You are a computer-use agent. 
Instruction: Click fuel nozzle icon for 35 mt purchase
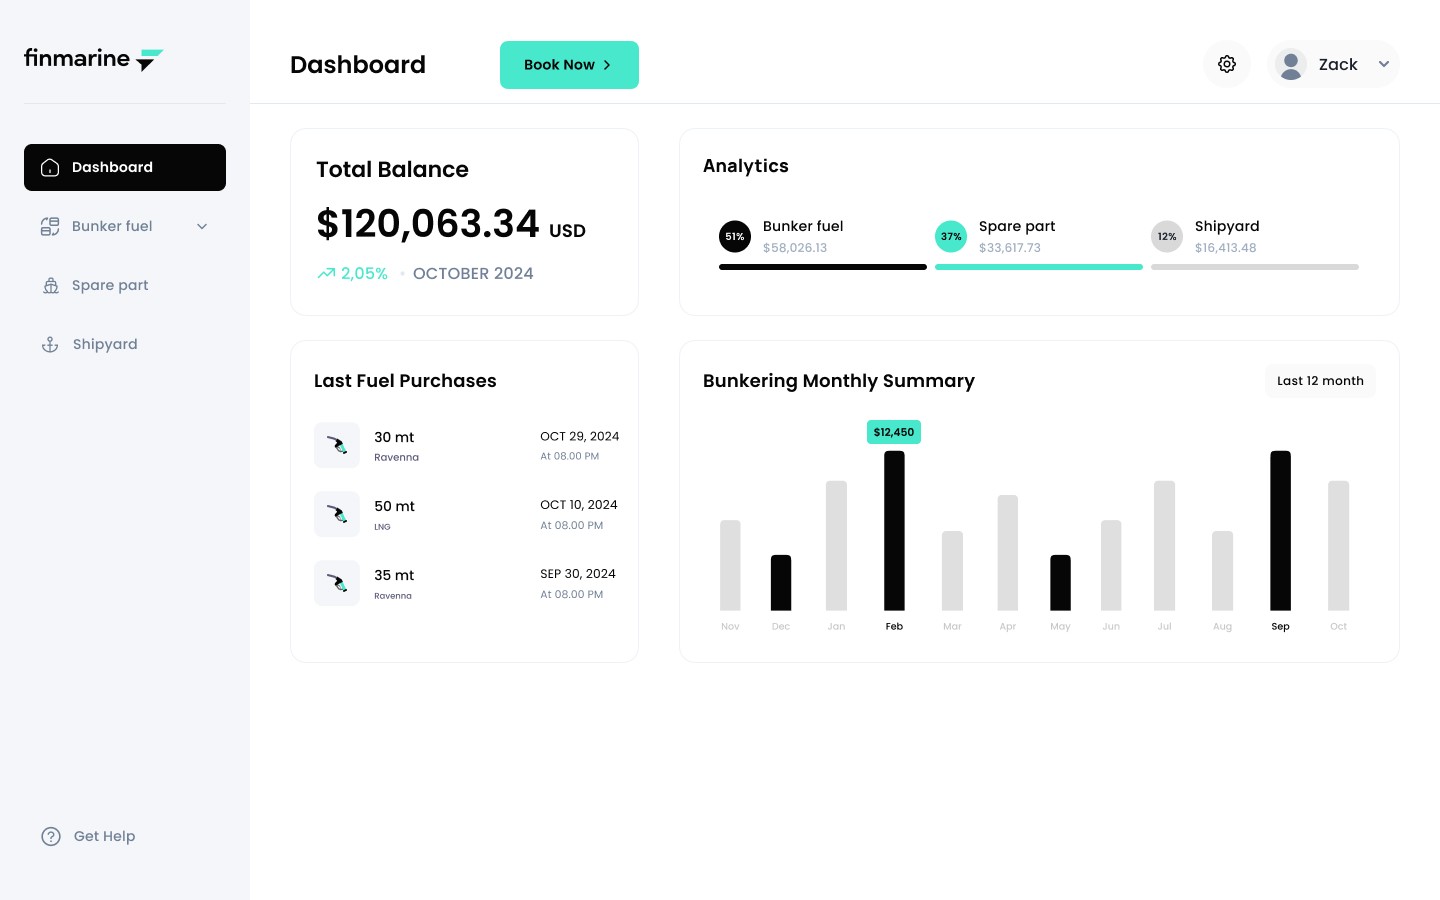(337, 583)
